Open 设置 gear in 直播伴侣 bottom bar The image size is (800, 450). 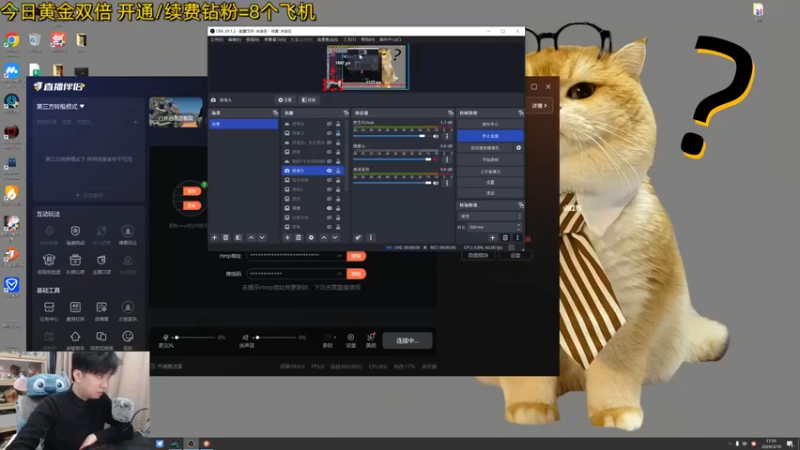(351, 340)
